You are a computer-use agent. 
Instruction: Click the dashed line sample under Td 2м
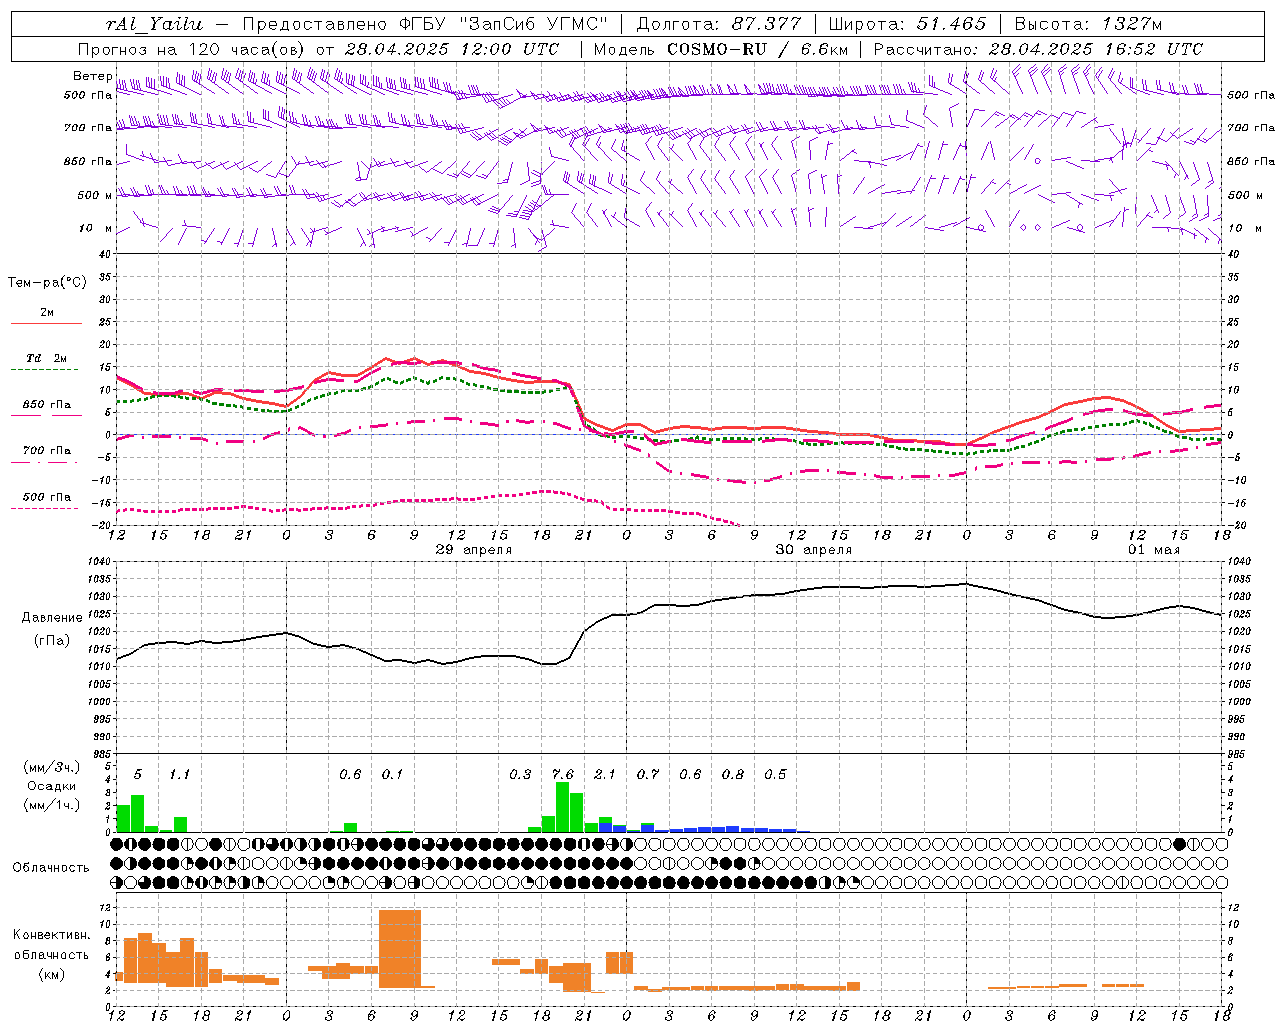coord(46,370)
